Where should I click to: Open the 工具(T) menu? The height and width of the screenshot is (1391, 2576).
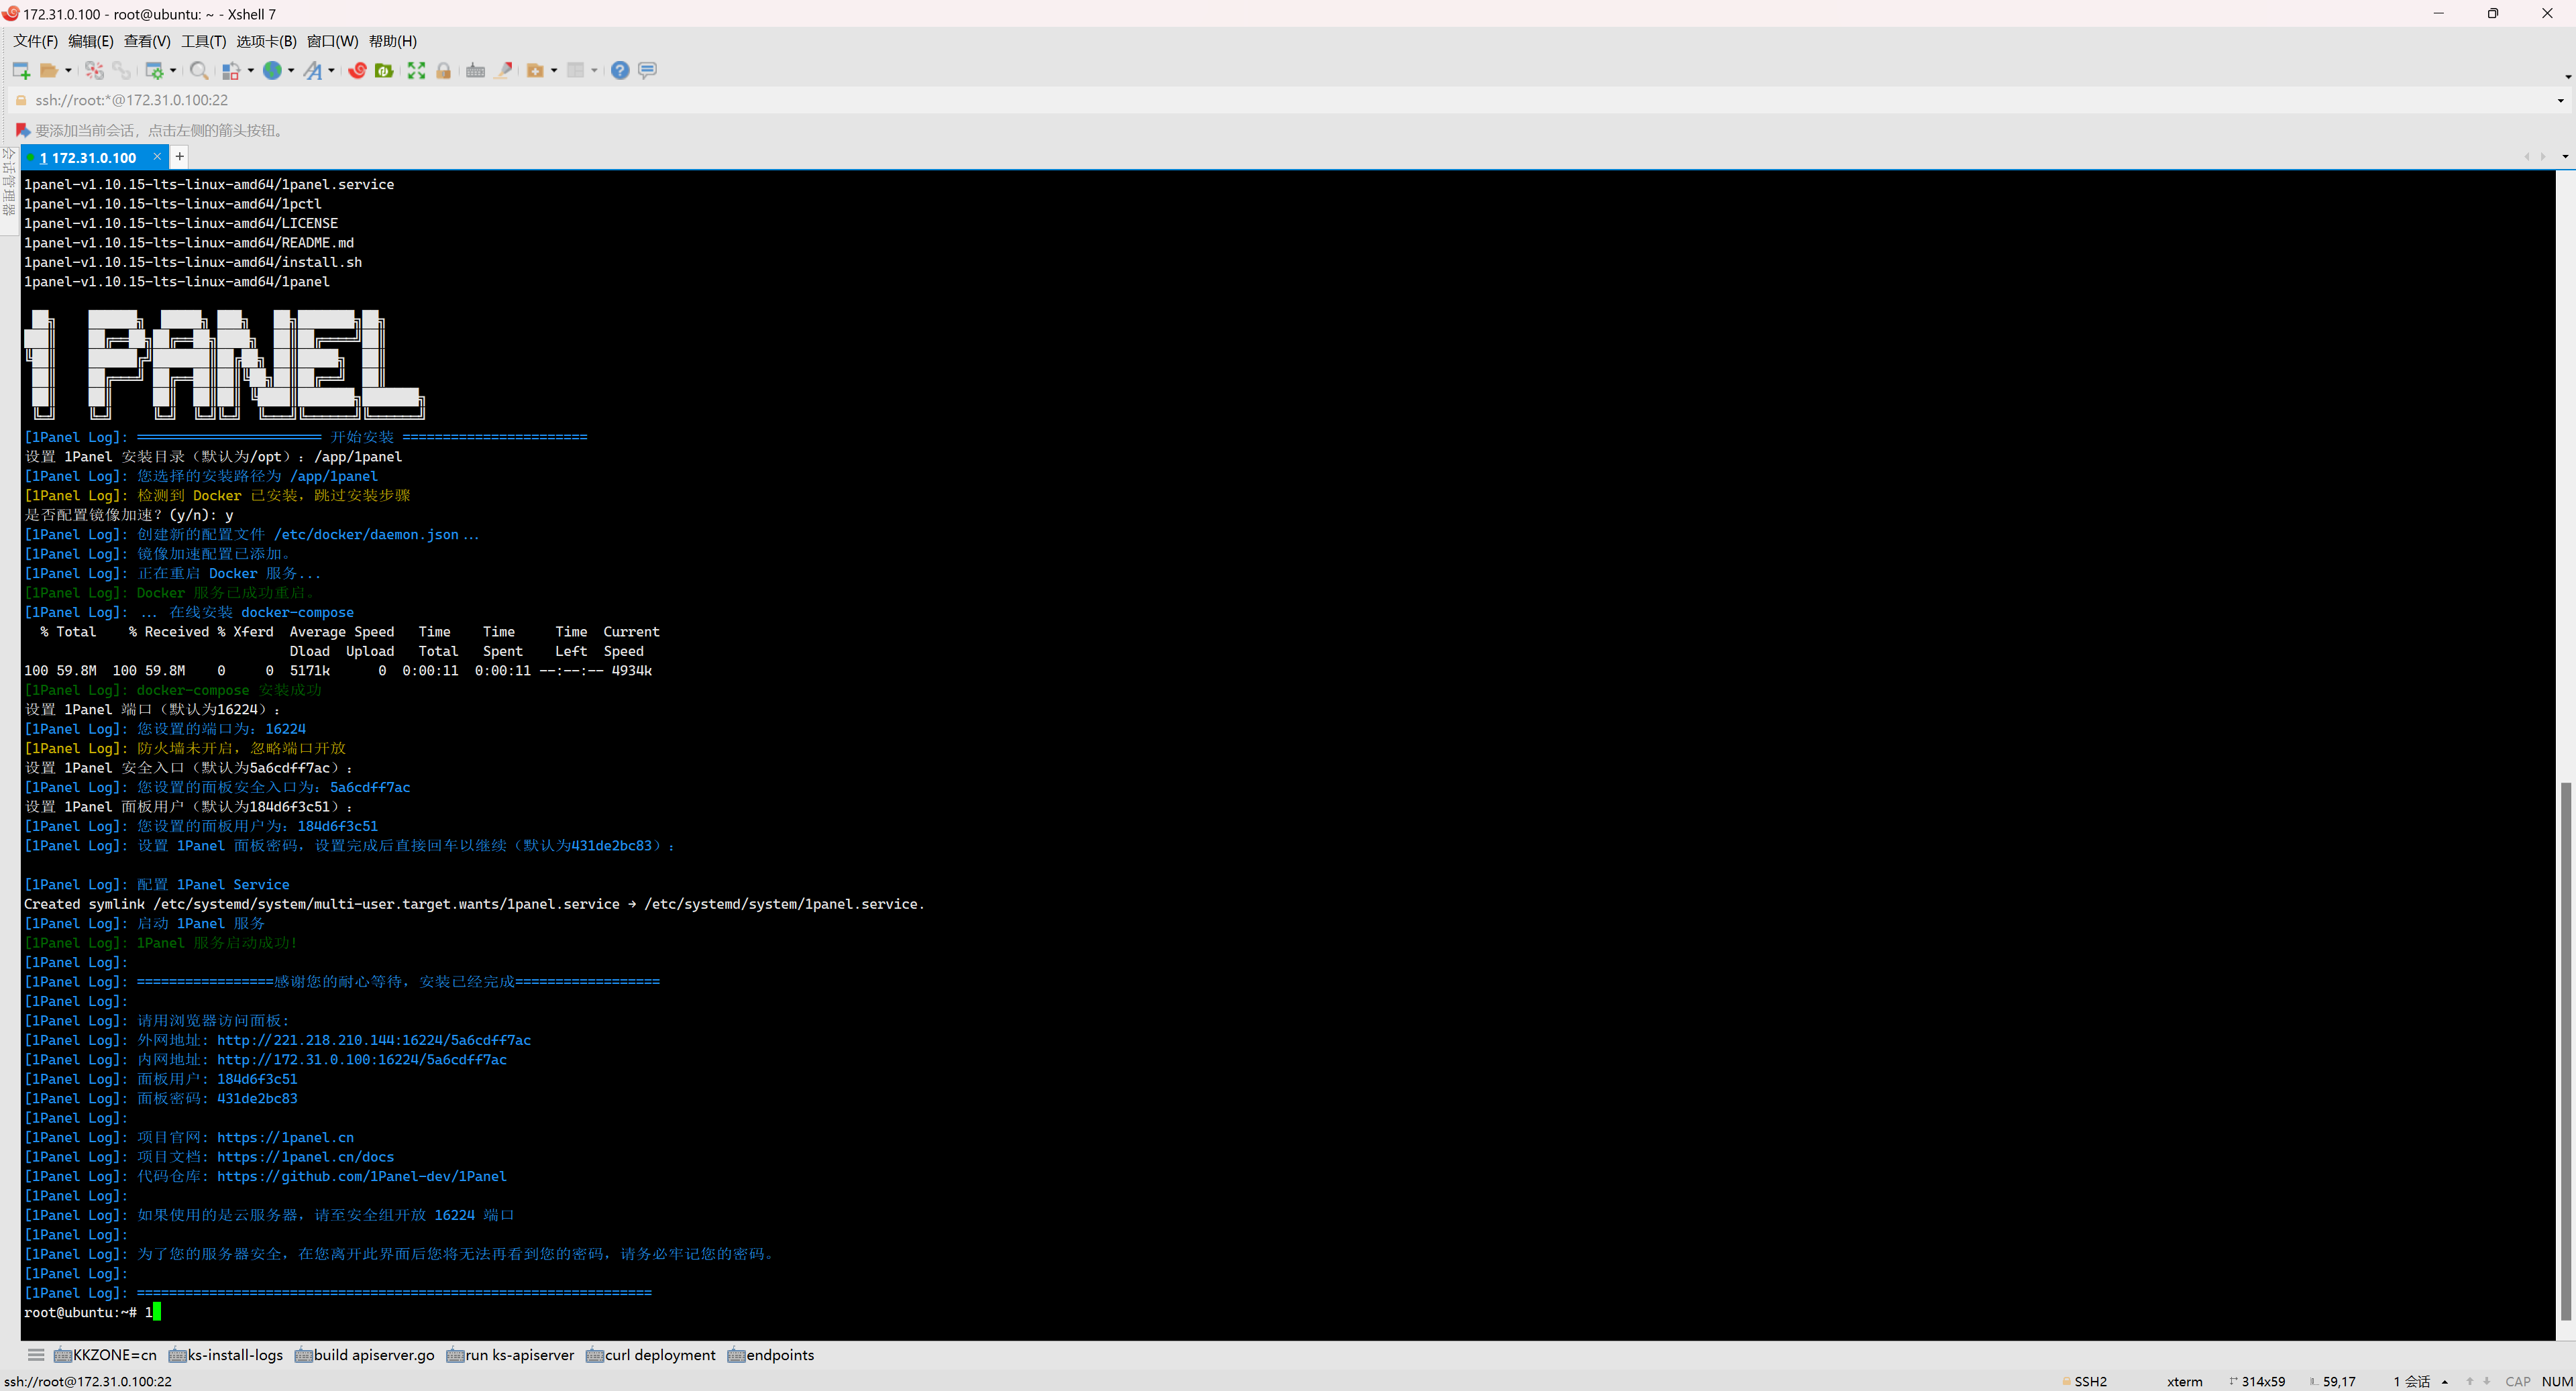click(204, 41)
